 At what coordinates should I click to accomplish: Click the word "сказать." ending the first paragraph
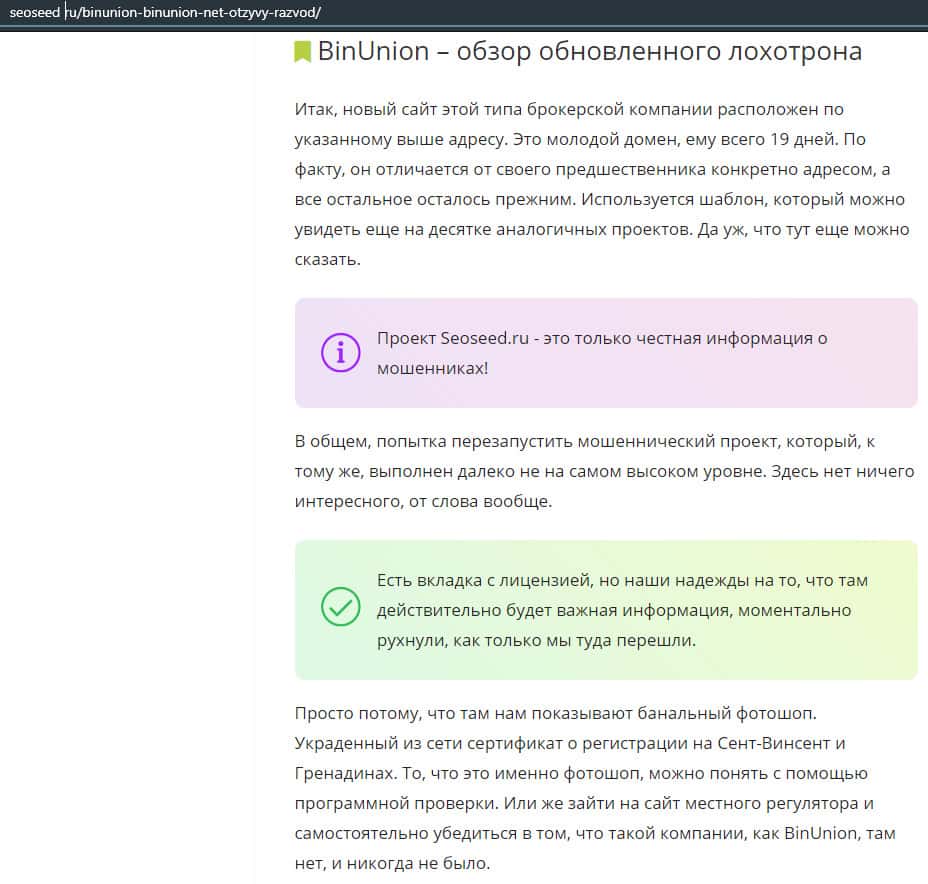point(327,259)
